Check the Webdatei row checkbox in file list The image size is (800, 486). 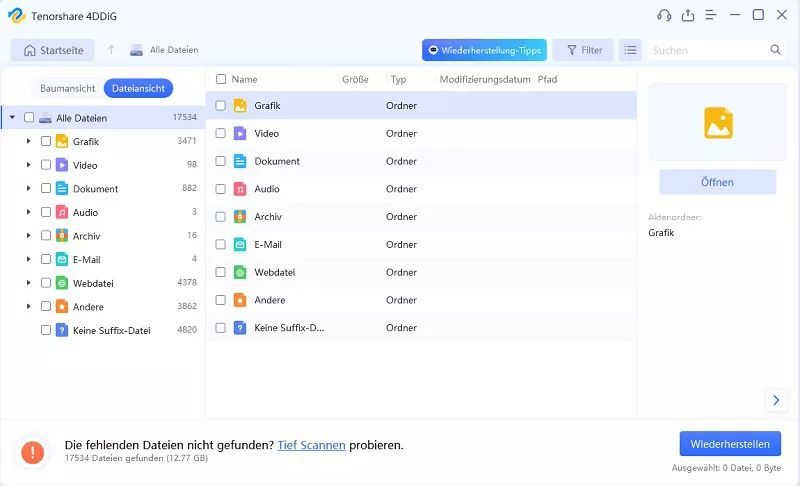[220, 272]
